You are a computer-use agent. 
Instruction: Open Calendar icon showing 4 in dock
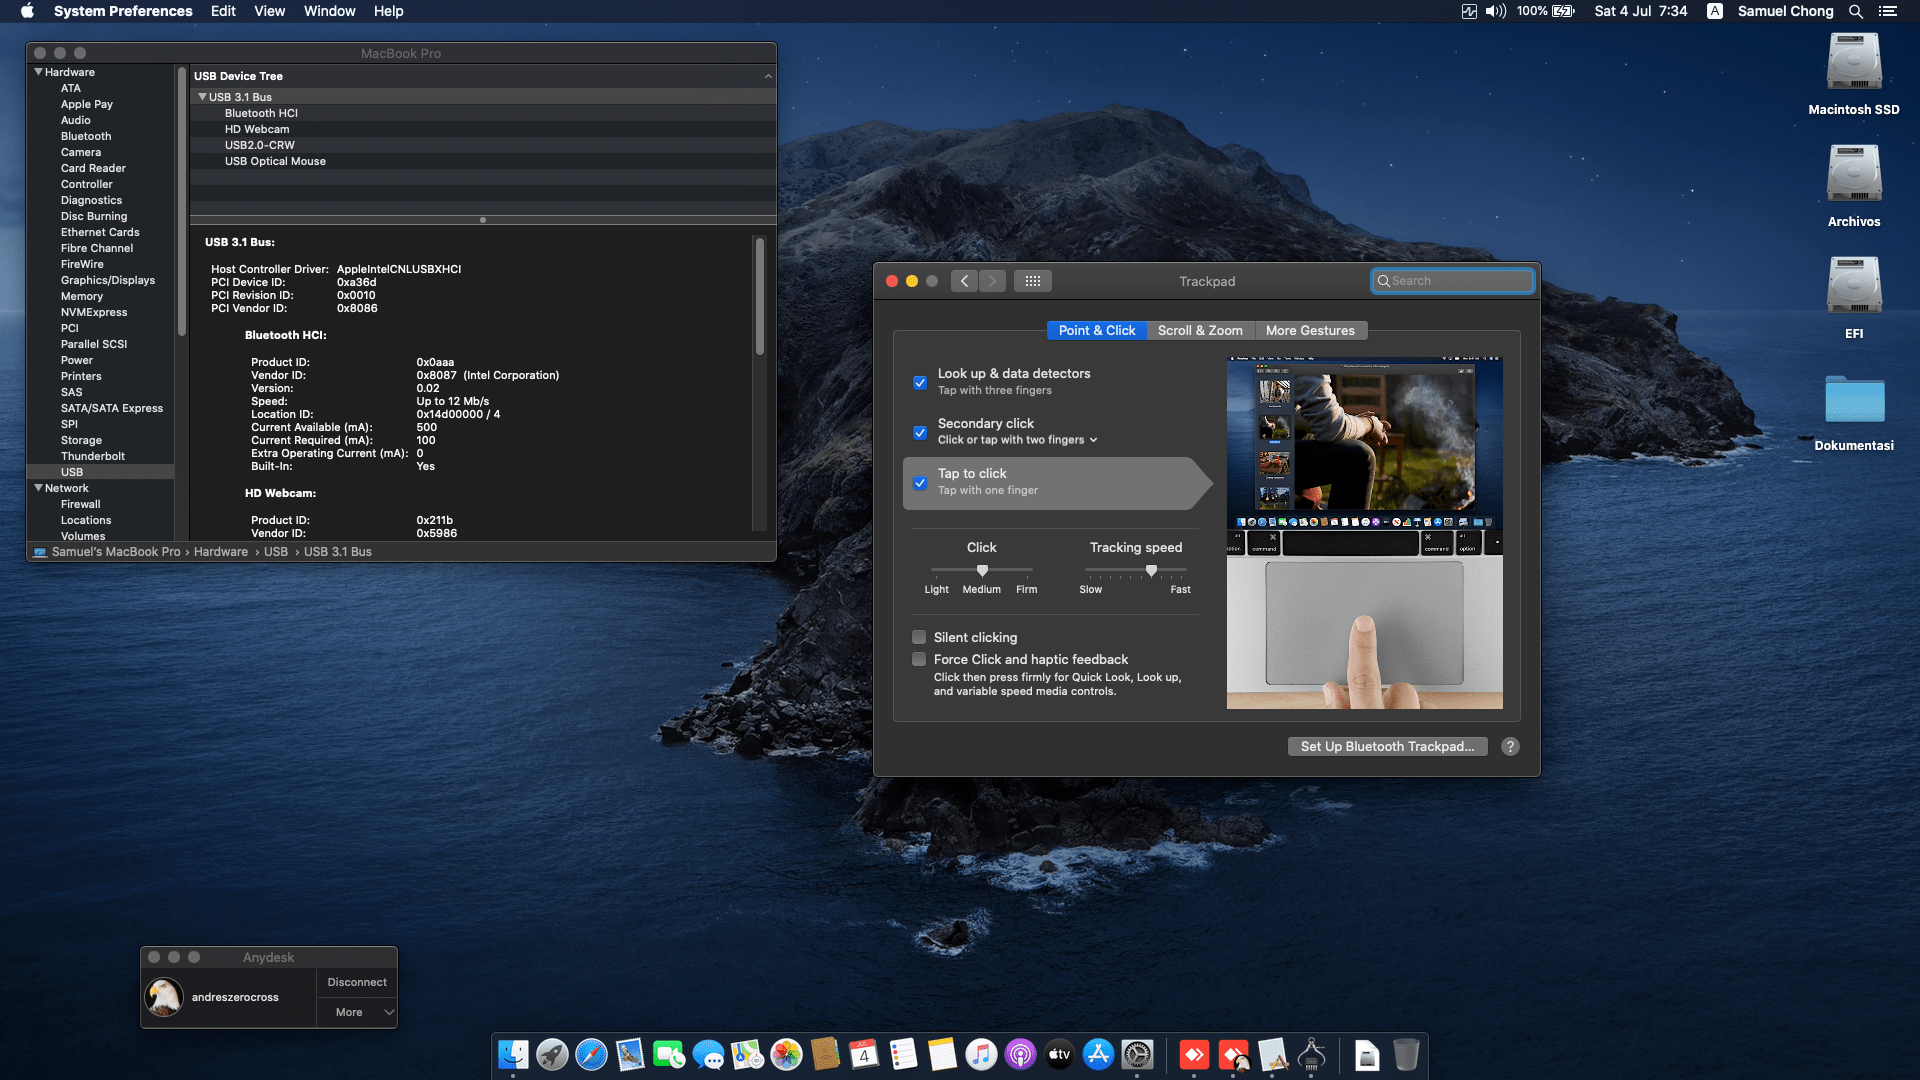864,1055
